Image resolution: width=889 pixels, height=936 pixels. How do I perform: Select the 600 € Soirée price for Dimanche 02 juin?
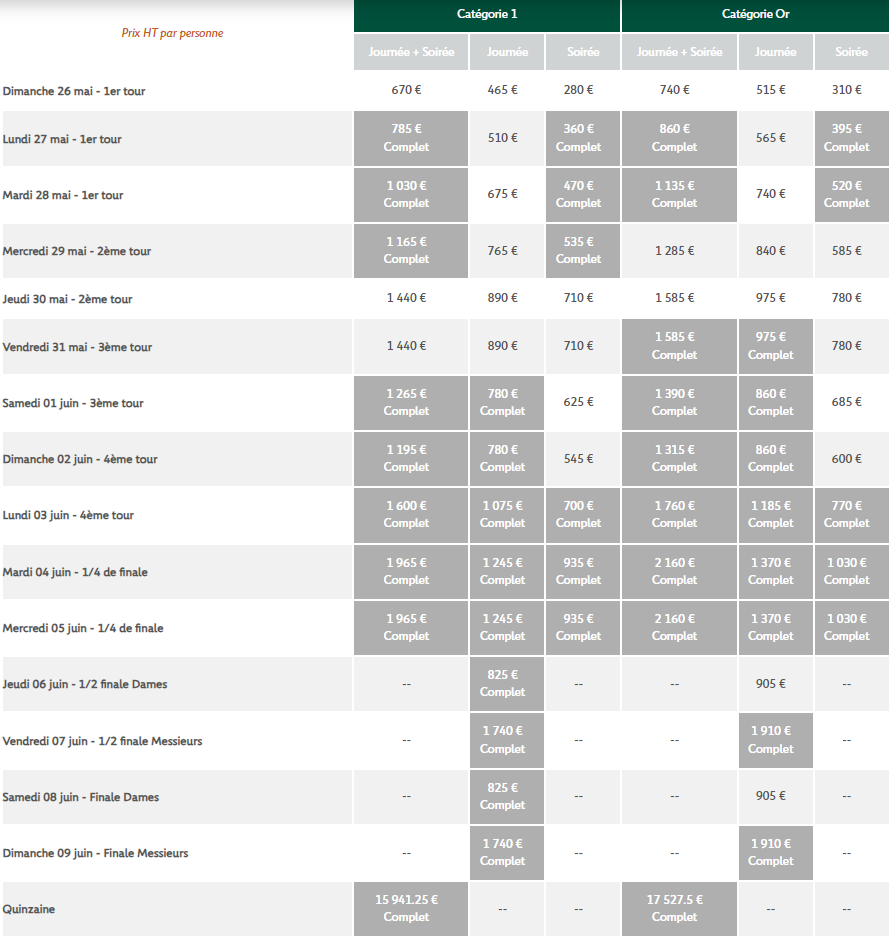click(846, 459)
